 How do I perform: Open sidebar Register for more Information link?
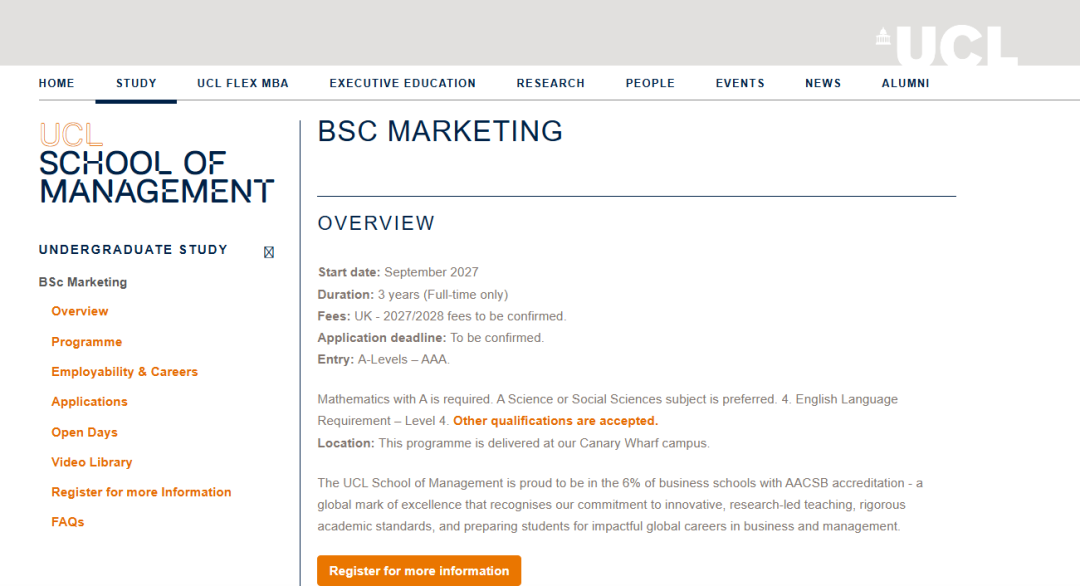[x=141, y=492]
